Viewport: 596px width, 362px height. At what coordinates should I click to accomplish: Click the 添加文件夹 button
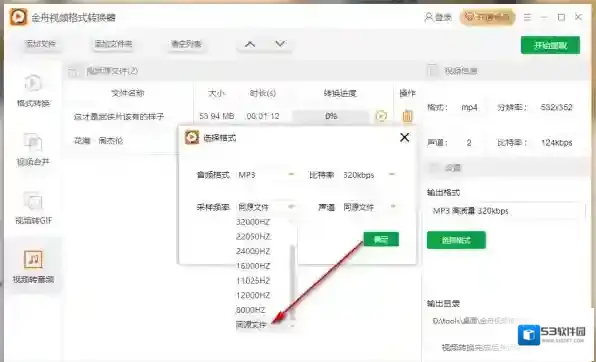[113, 44]
